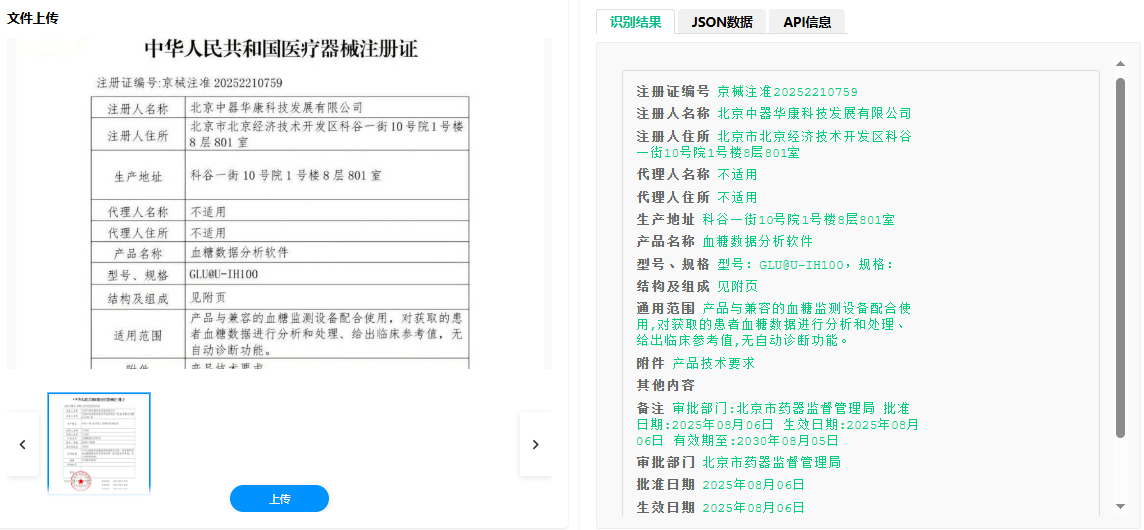Screen dimensions: 1144x530
Task: Click the 注册证编号 label in results
Action: click(x=673, y=91)
